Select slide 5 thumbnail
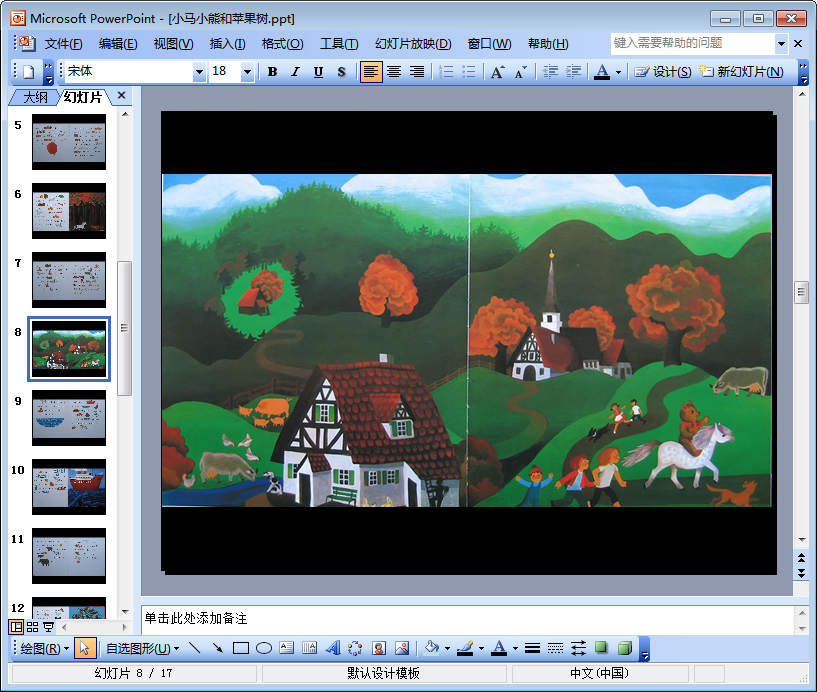Screen dimensions: 817x692 69,142
